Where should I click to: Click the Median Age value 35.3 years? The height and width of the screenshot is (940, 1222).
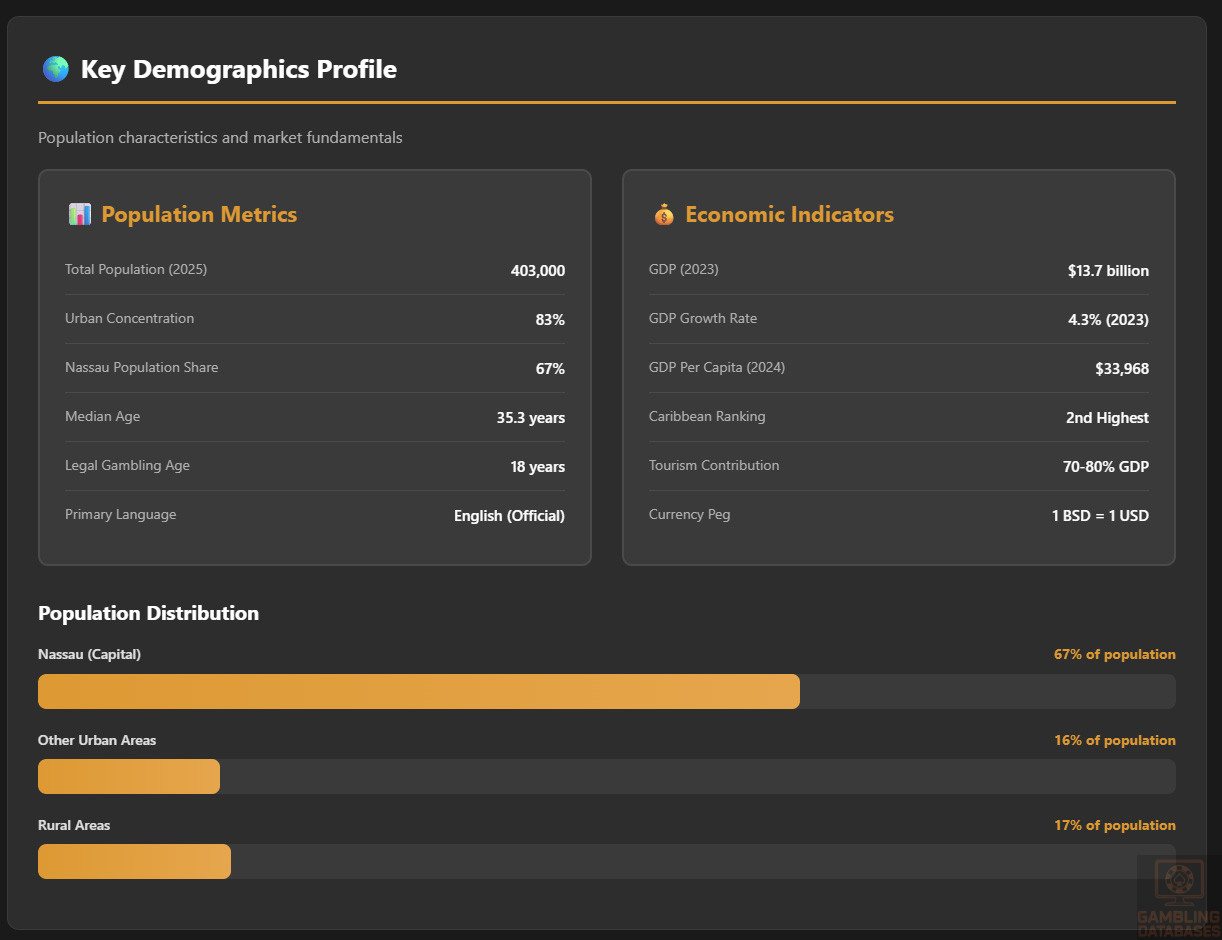pos(530,418)
